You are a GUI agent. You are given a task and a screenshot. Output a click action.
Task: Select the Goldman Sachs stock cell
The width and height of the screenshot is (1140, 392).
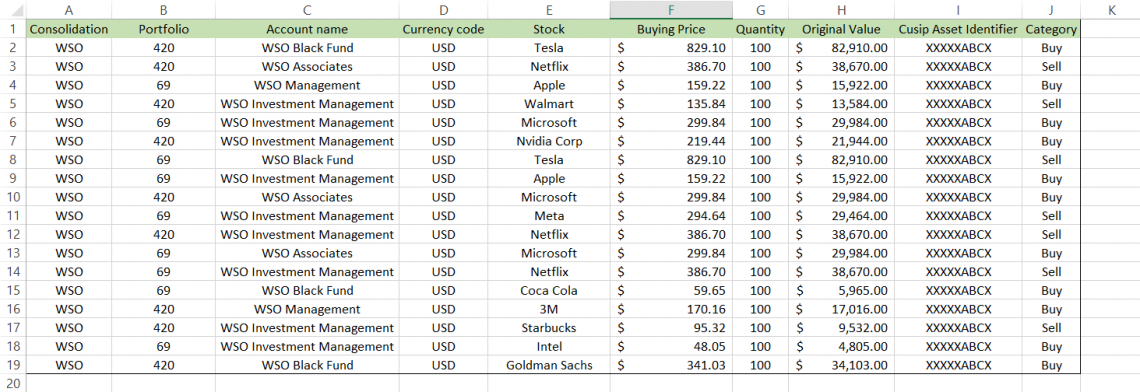coord(549,365)
